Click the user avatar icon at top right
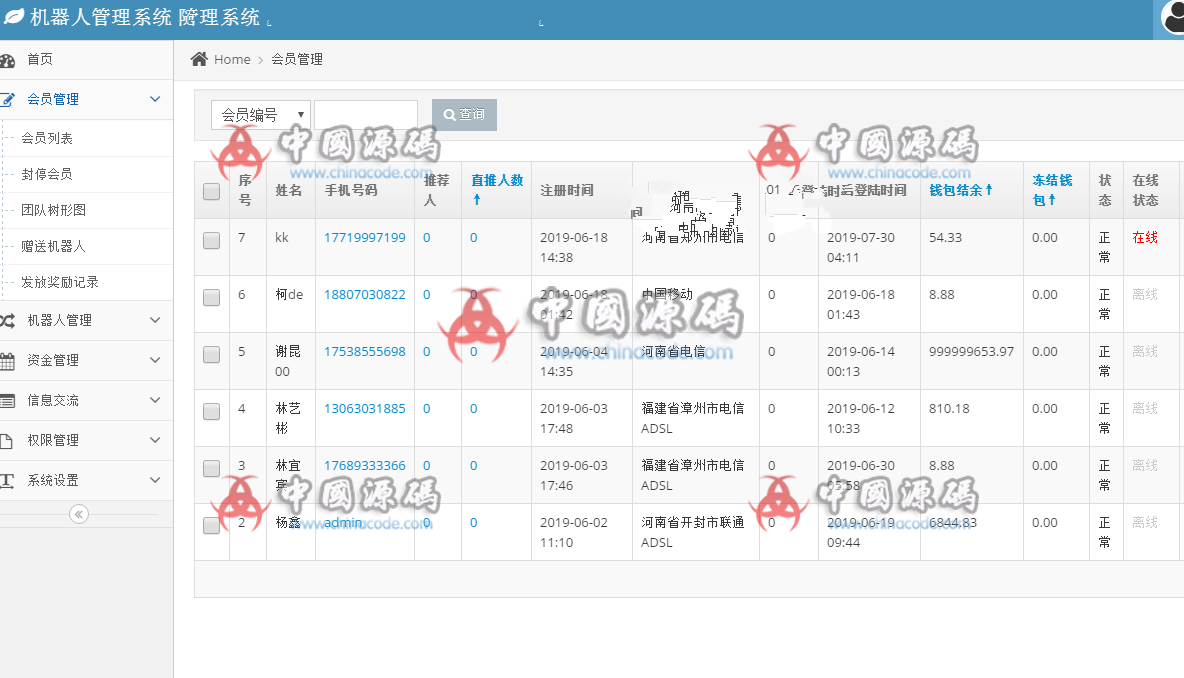The image size is (1184, 678). 1172,18
